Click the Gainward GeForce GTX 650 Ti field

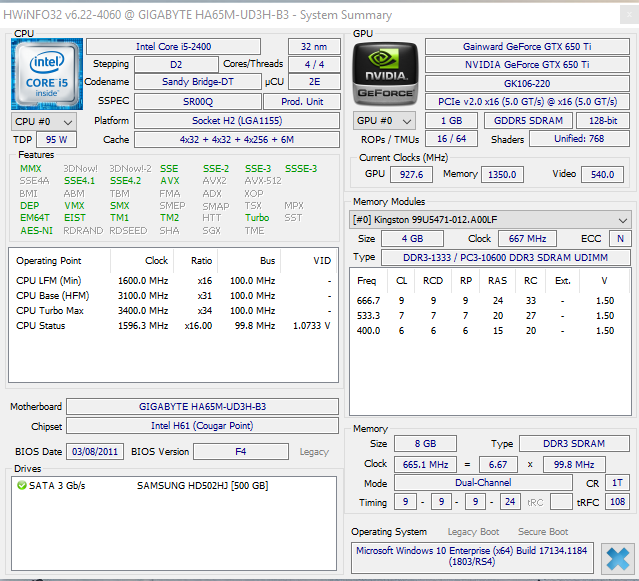[x=527, y=46]
